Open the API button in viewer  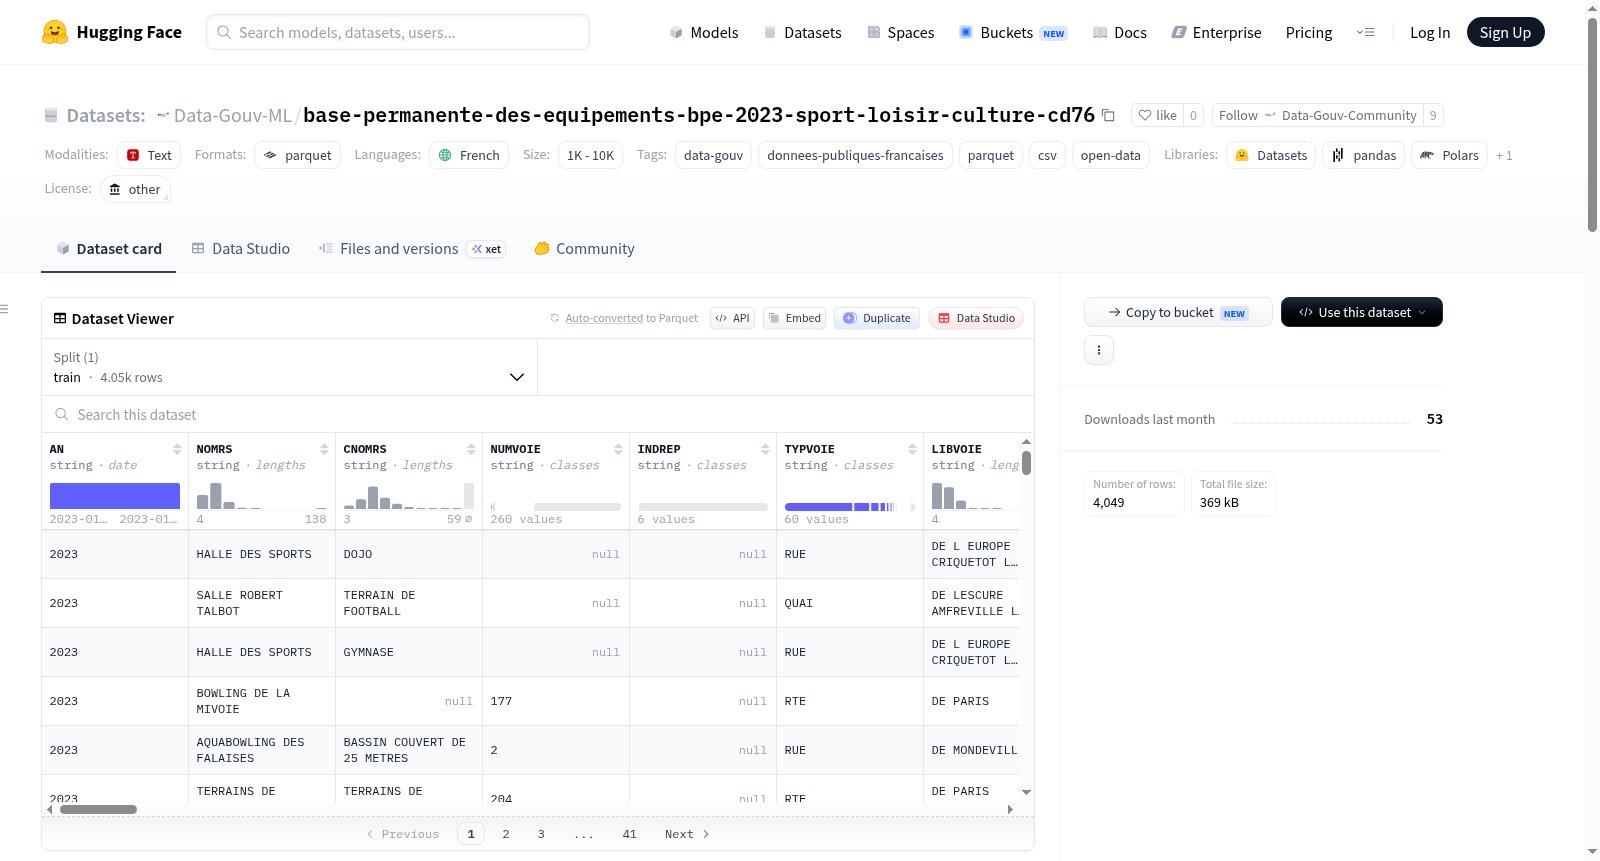coord(732,318)
